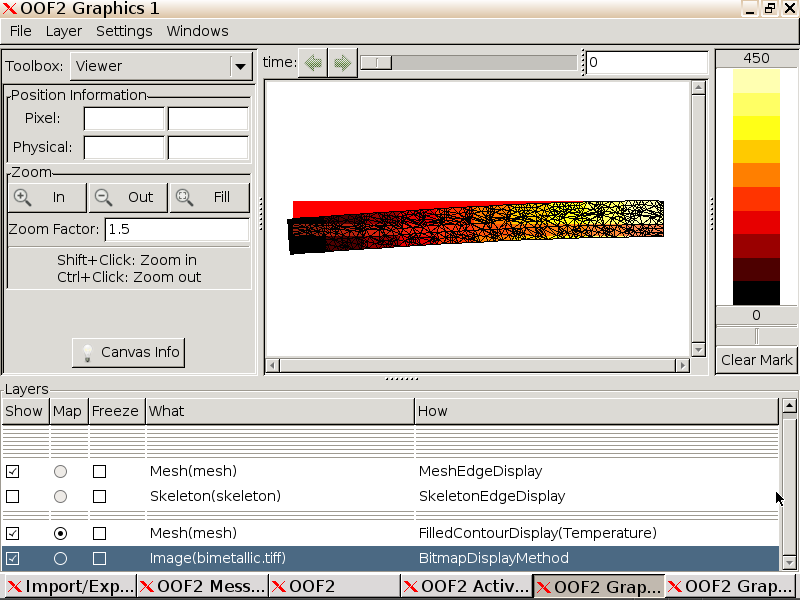
Task: Click the Fill zoom magnifier icon
Action: click(184, 197)
